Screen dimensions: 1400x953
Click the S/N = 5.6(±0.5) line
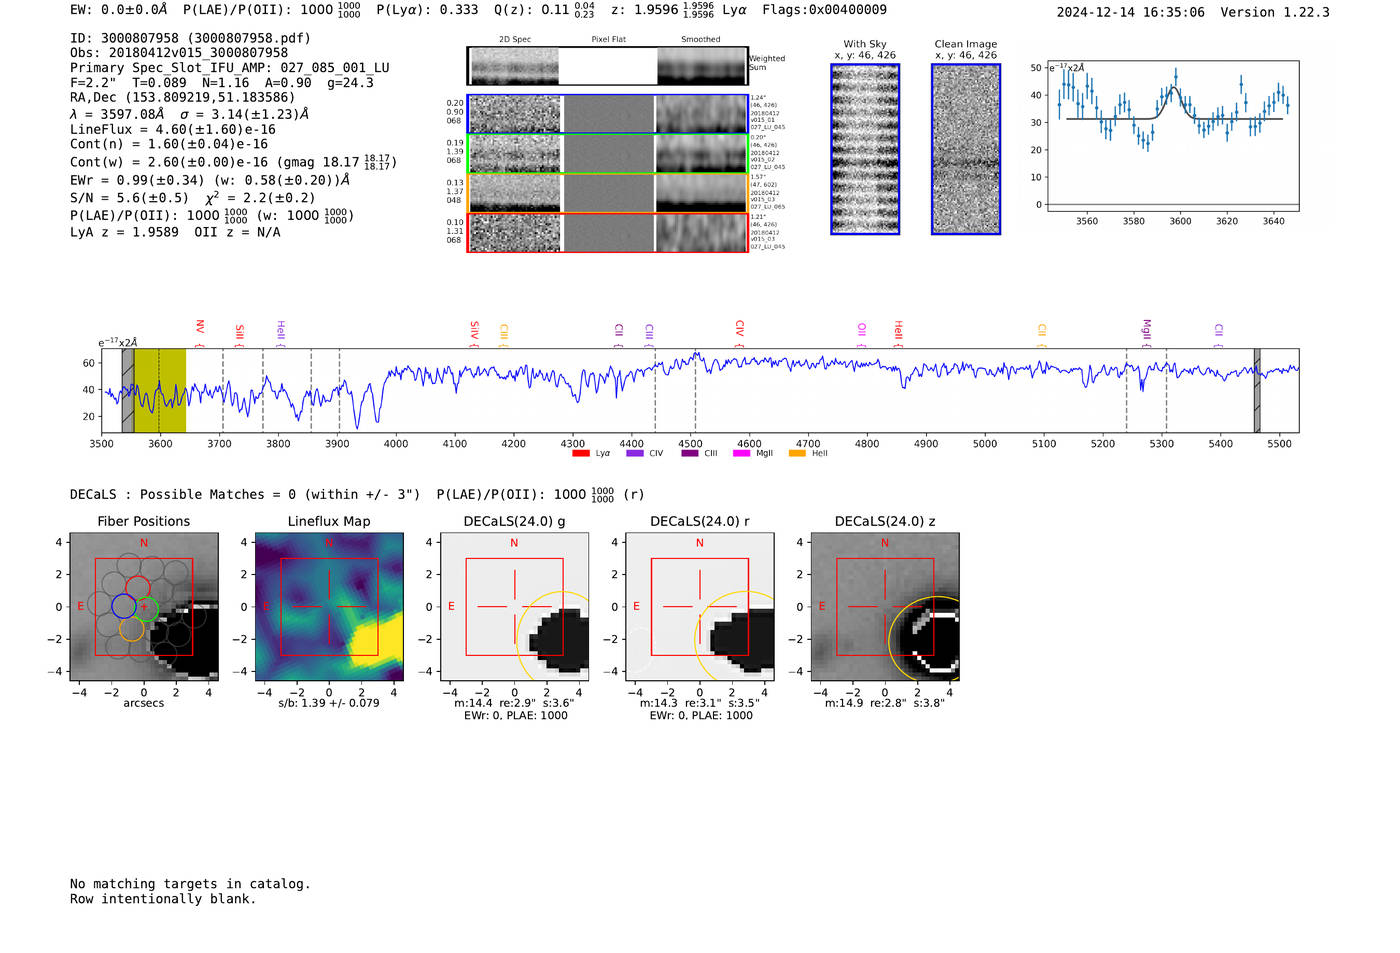pos(193,197)
